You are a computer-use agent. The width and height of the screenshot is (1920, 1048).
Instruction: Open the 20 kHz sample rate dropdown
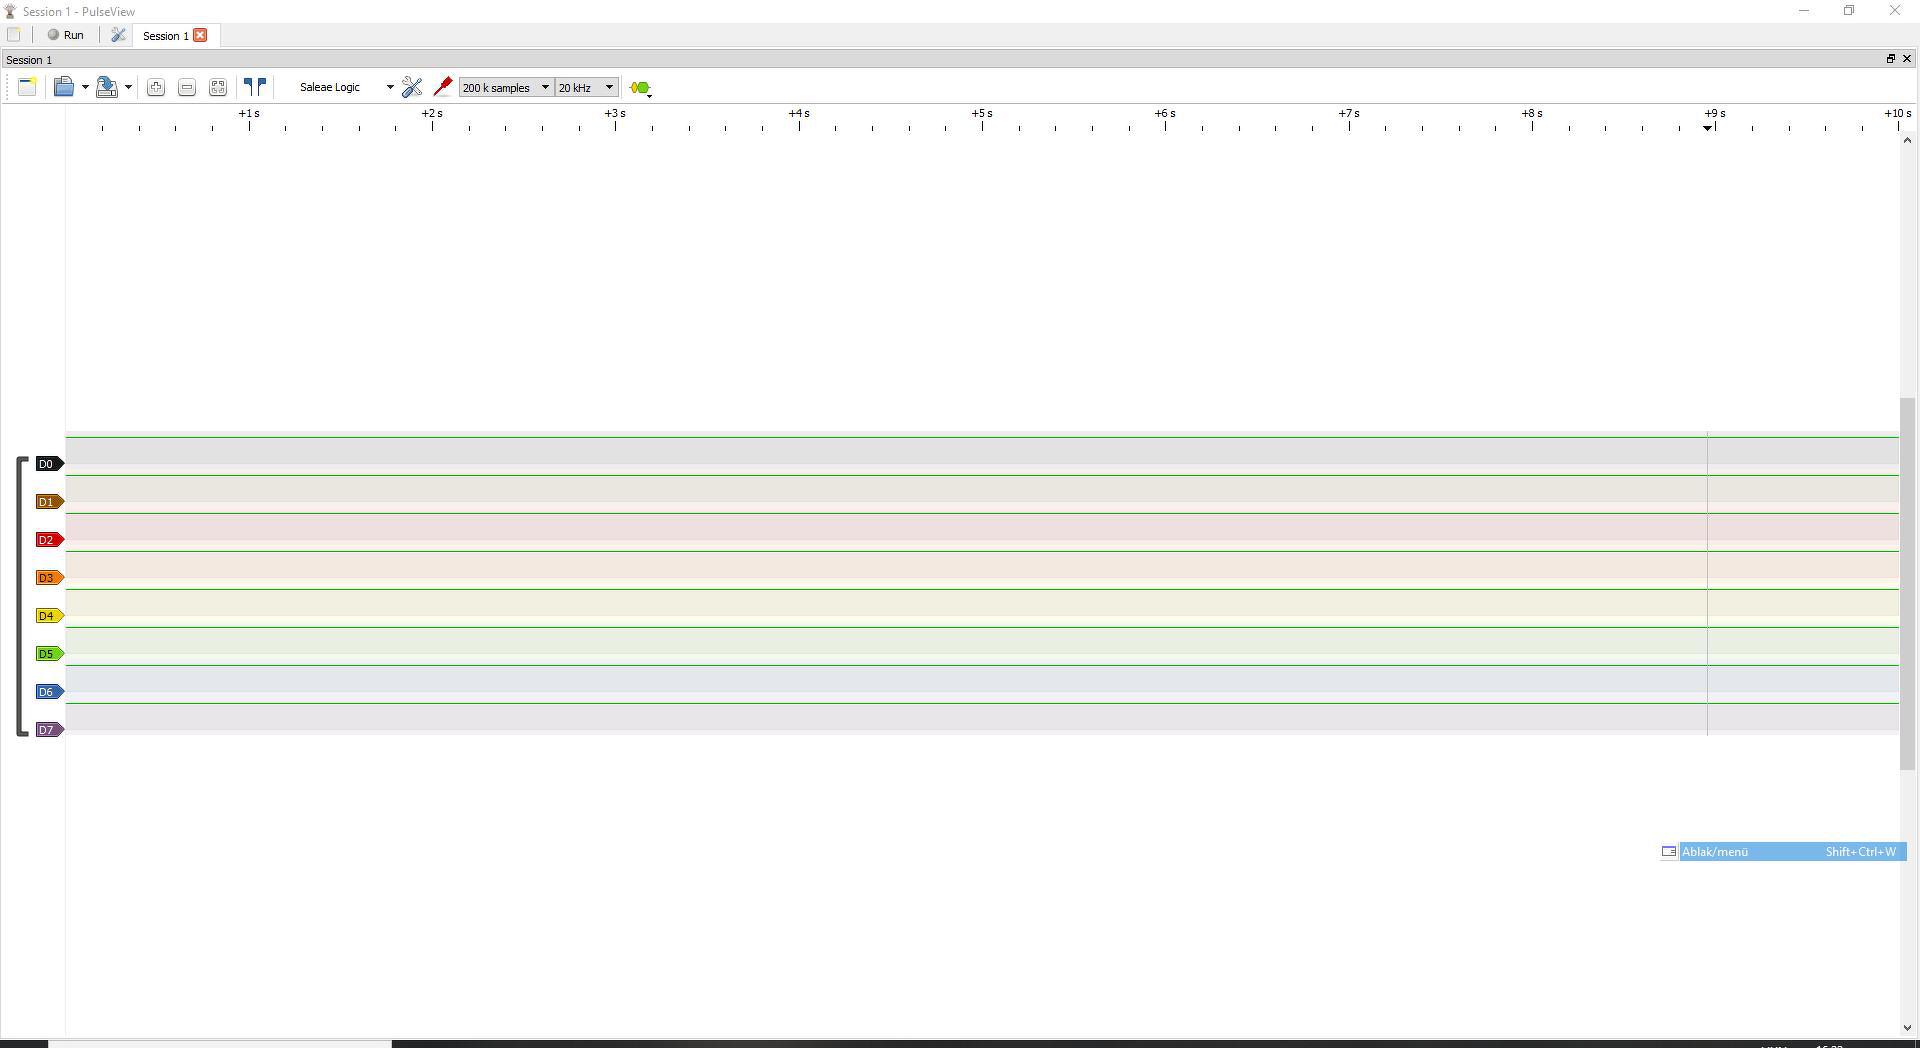(587, 88)
